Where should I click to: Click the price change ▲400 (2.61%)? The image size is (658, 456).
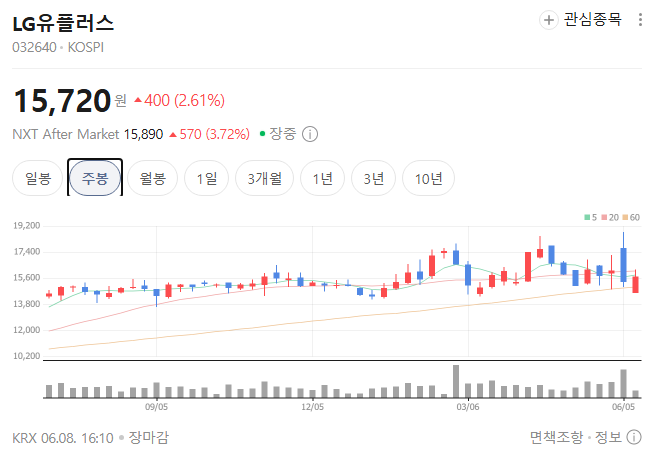180,101
